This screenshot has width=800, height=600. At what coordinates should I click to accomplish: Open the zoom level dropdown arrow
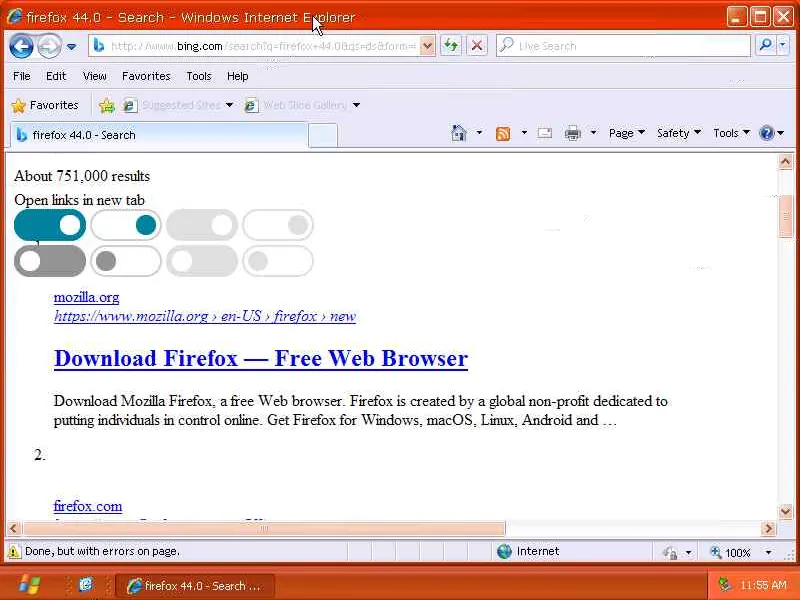pyautogui.click(x=768, y=553)
